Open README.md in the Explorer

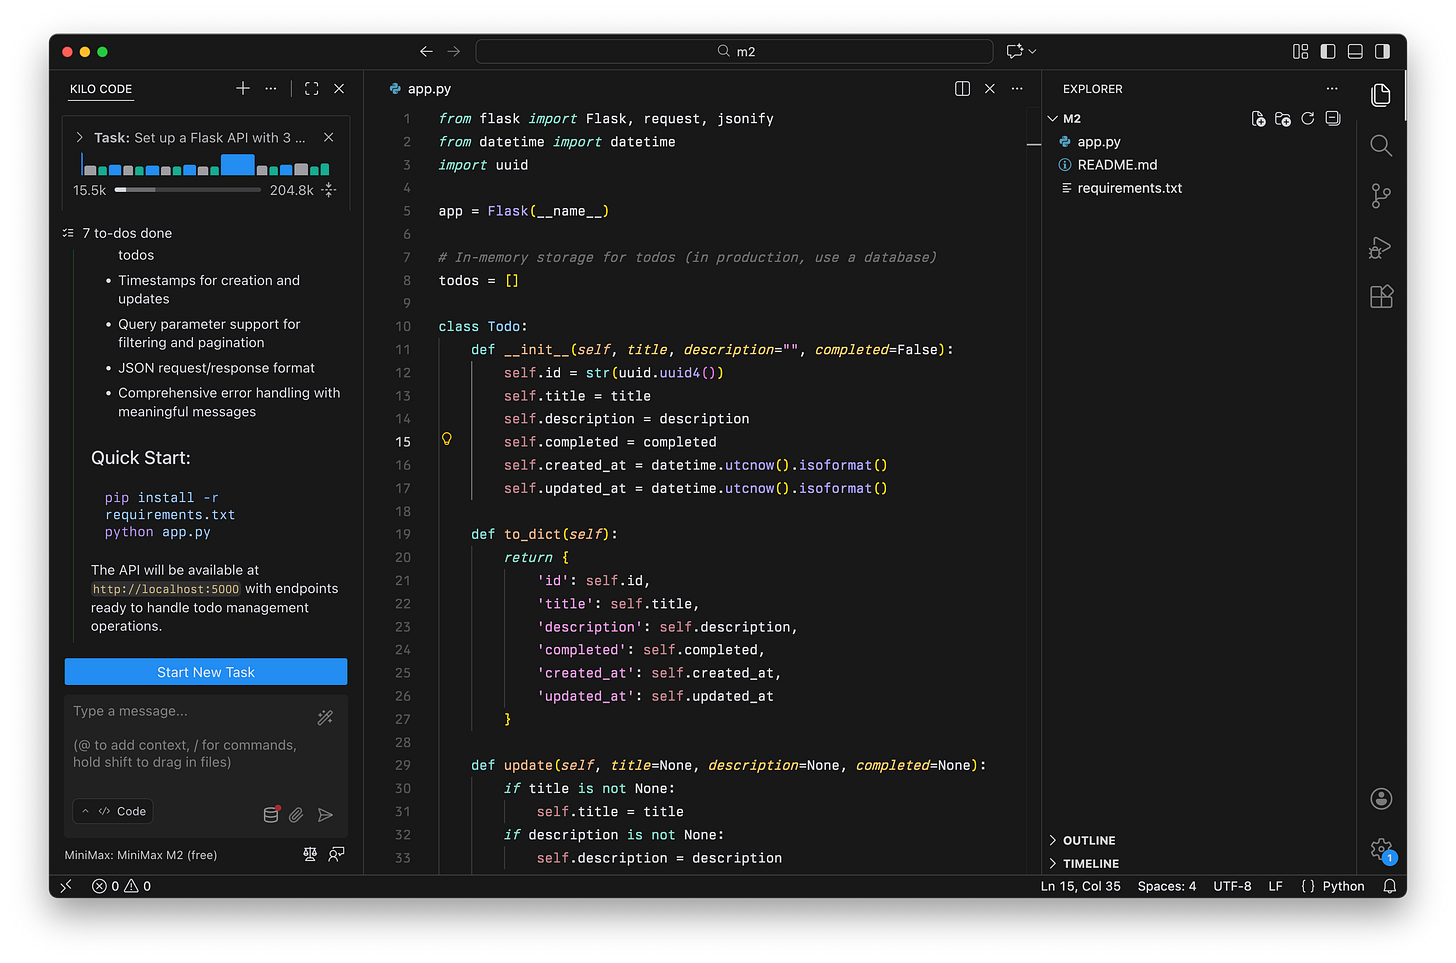click(x=1117, y=165)
